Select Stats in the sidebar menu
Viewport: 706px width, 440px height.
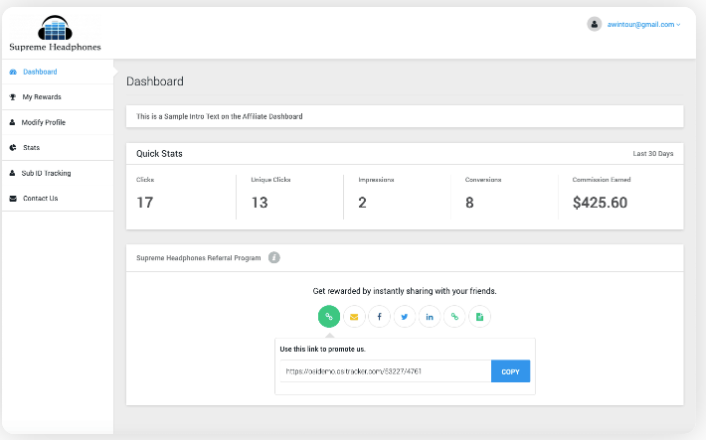[x=31, y=147]
